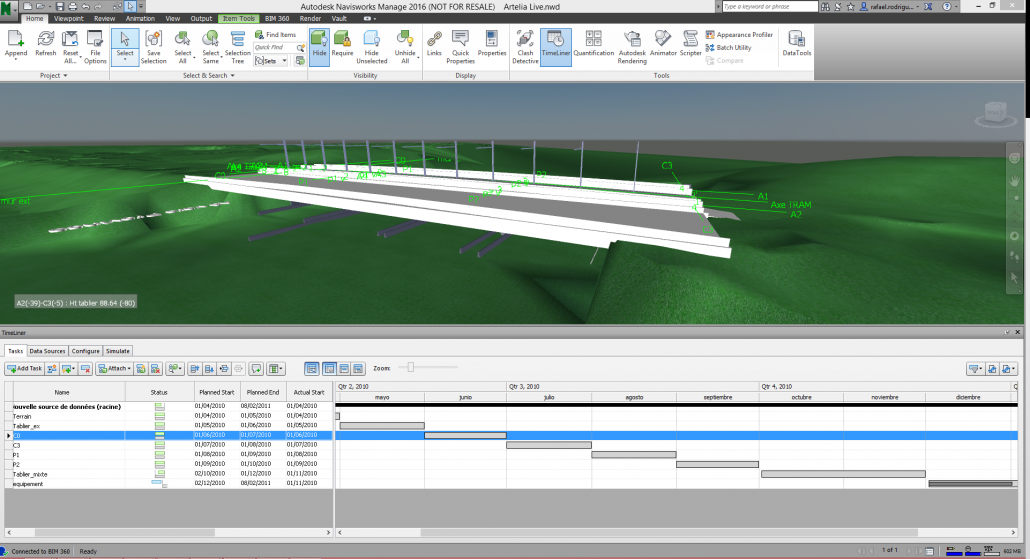This screenshot has height=559, width=1030.
Task: Launch Autodesk Rendering from ribbon
Action: coord(632,44)
